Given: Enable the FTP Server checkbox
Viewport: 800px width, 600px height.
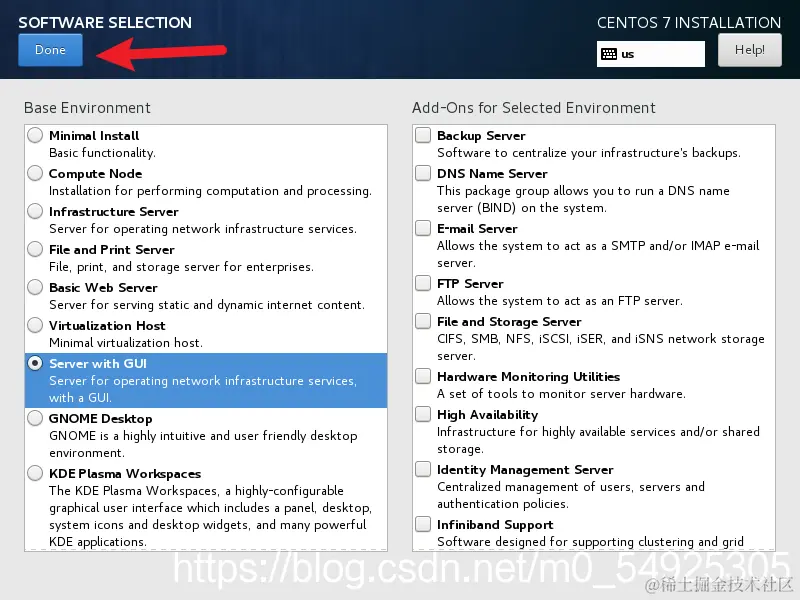Looking at the screenshot, I should point(423,283).
